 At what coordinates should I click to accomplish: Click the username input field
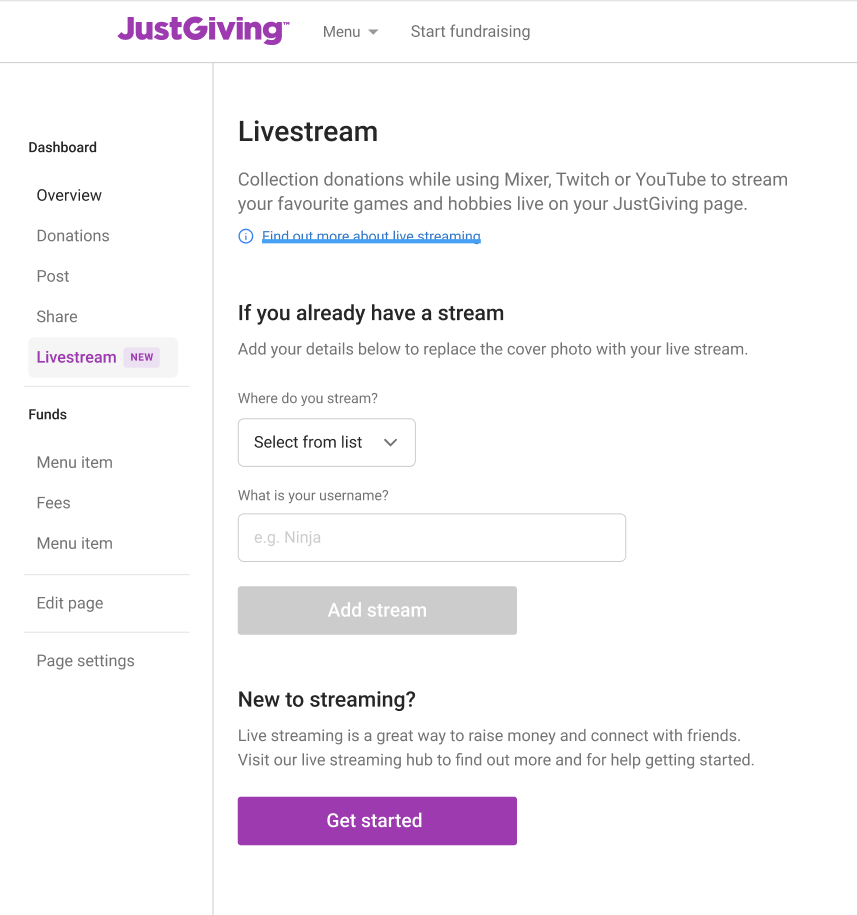point(431,538)
